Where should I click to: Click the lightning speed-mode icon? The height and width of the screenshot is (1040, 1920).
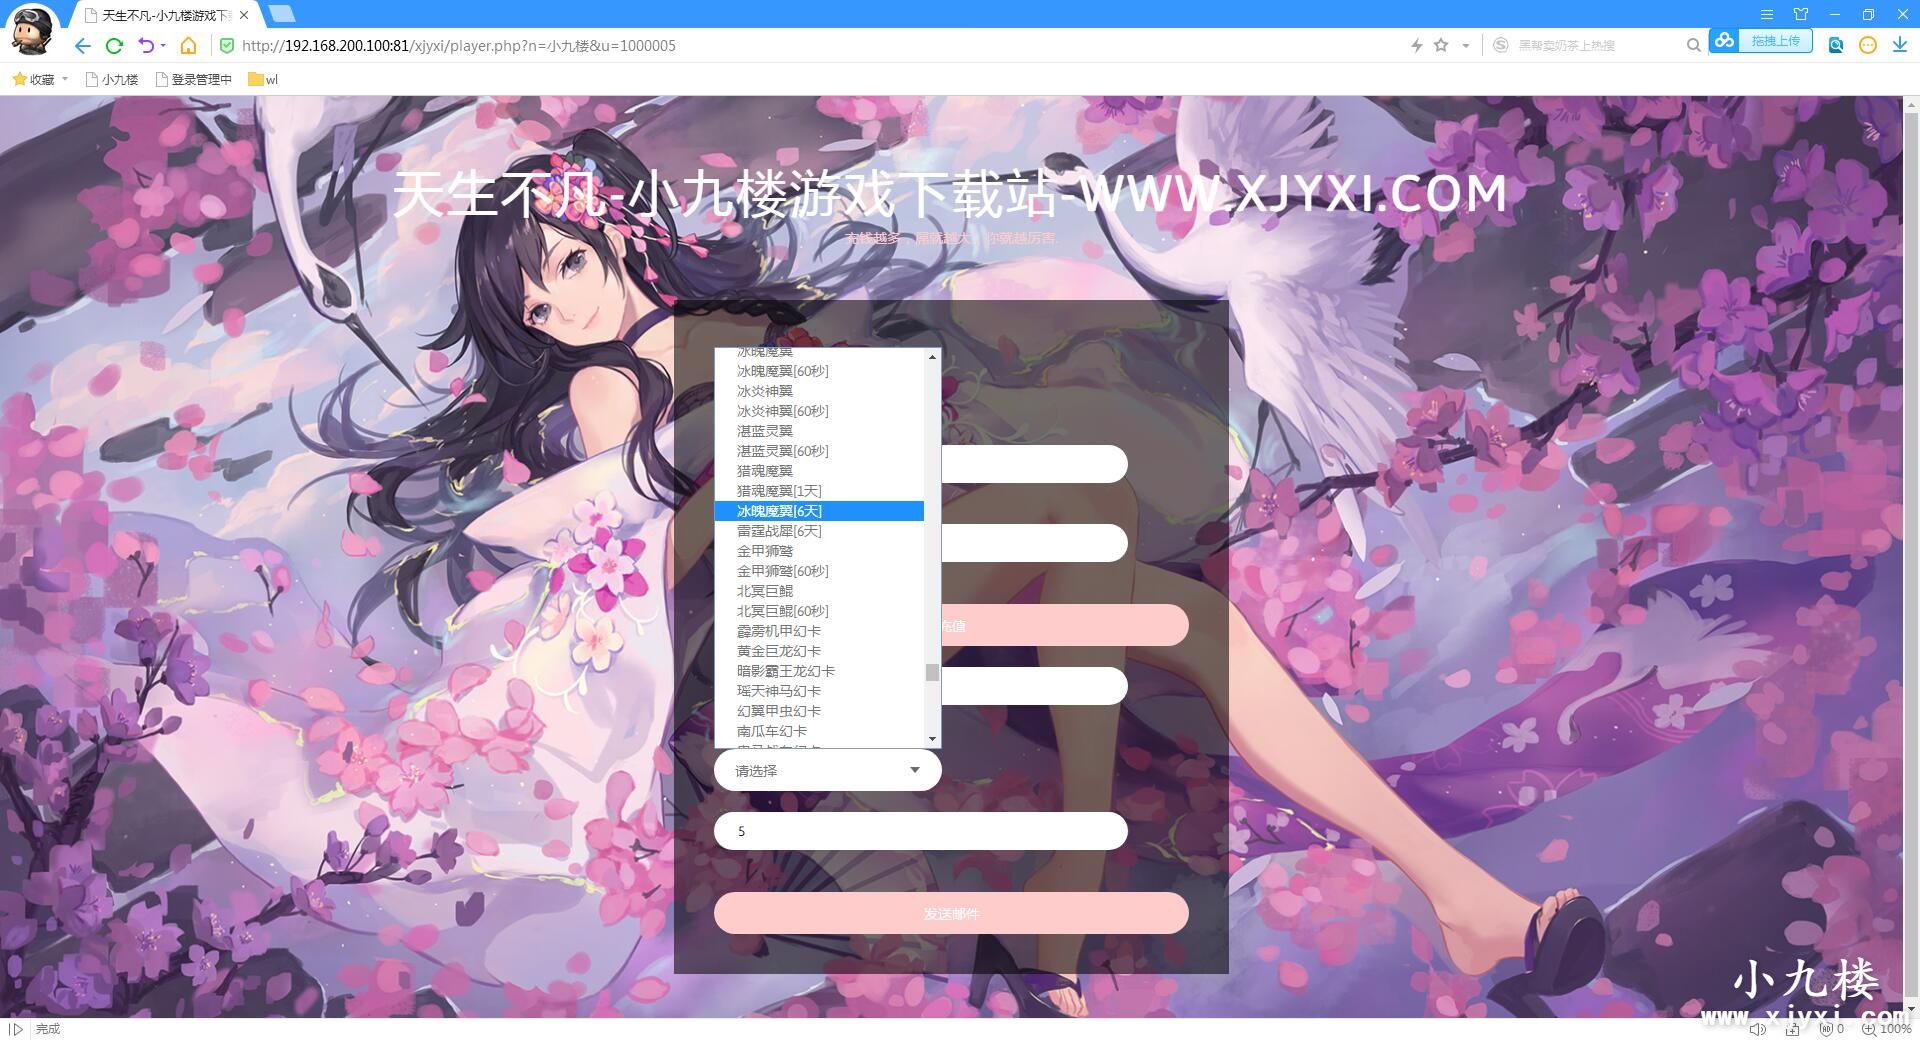coord(1416,45)
